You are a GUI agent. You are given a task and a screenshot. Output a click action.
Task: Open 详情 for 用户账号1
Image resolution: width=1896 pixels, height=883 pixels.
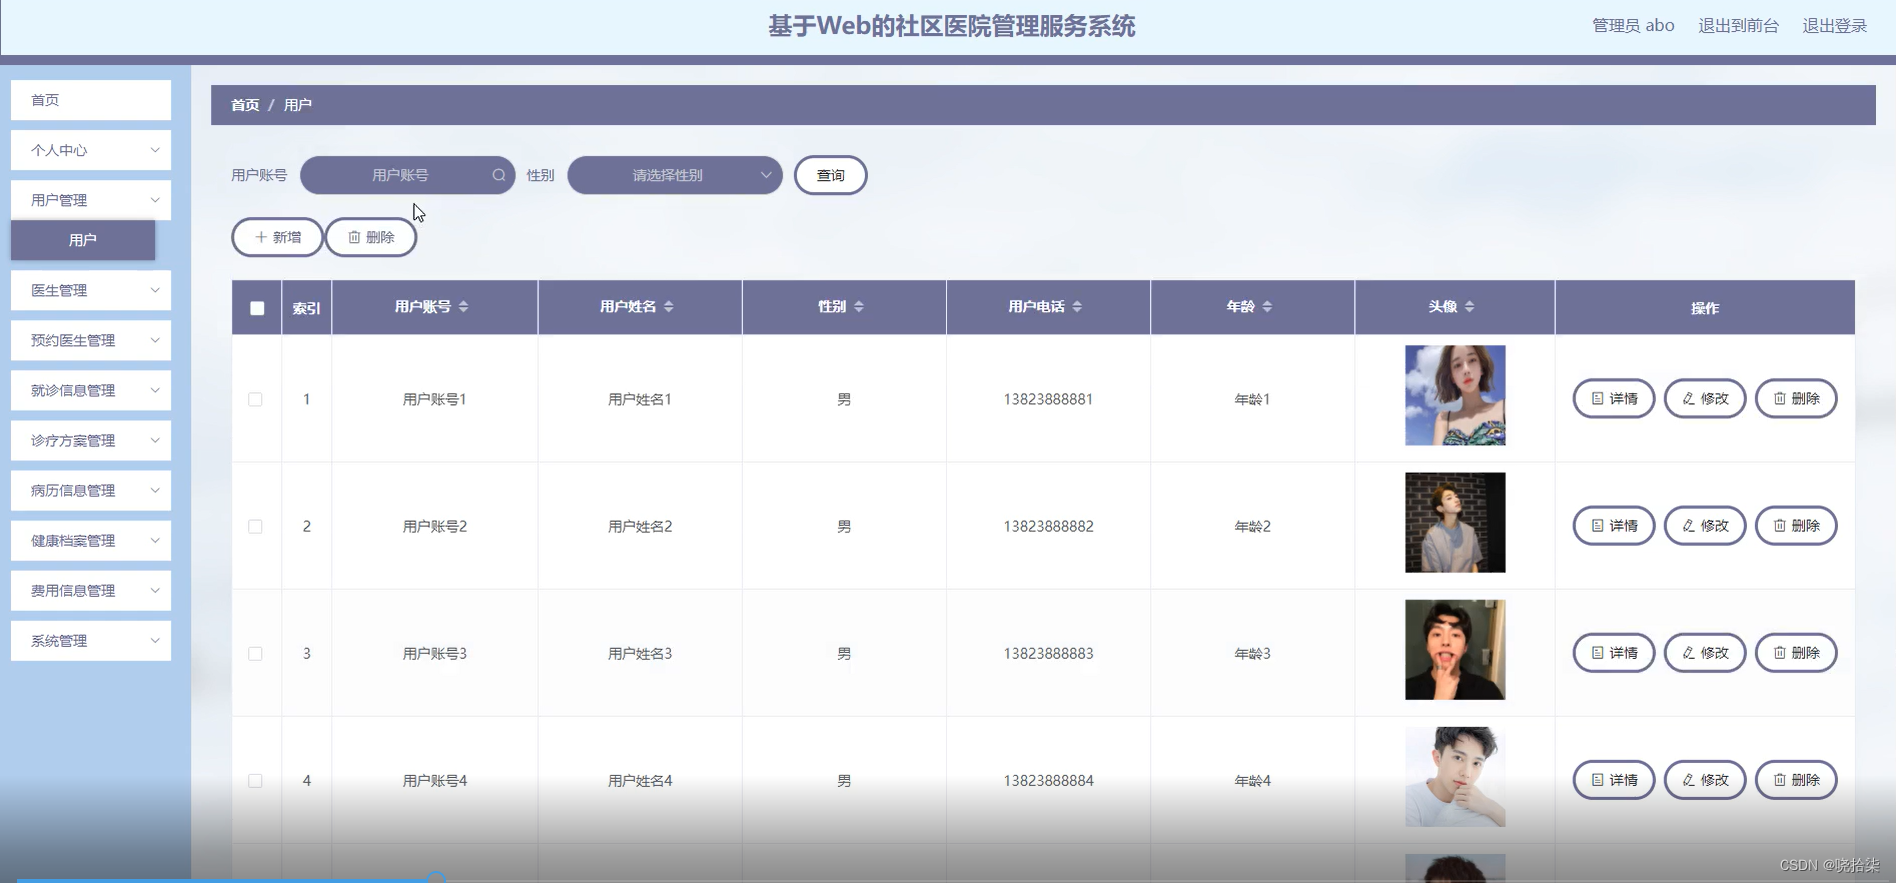tap(1614, 398)
